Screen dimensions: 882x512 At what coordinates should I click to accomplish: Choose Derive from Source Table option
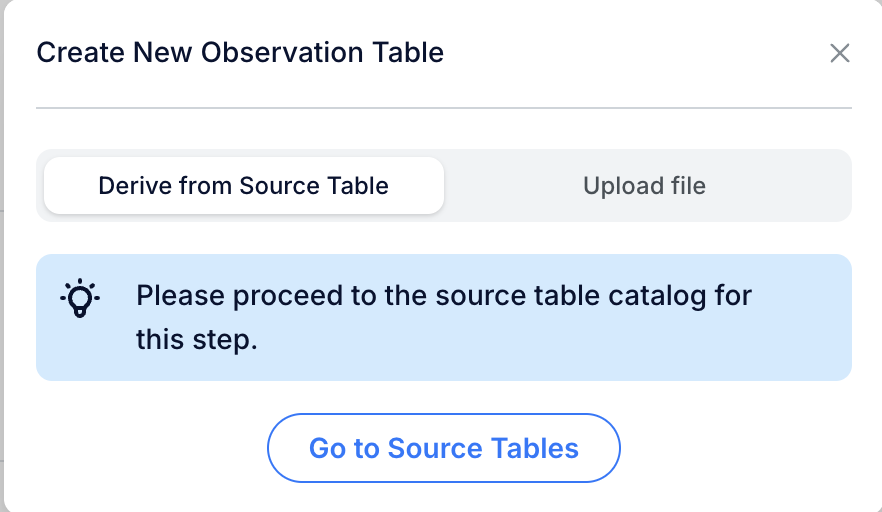point(244,186)
